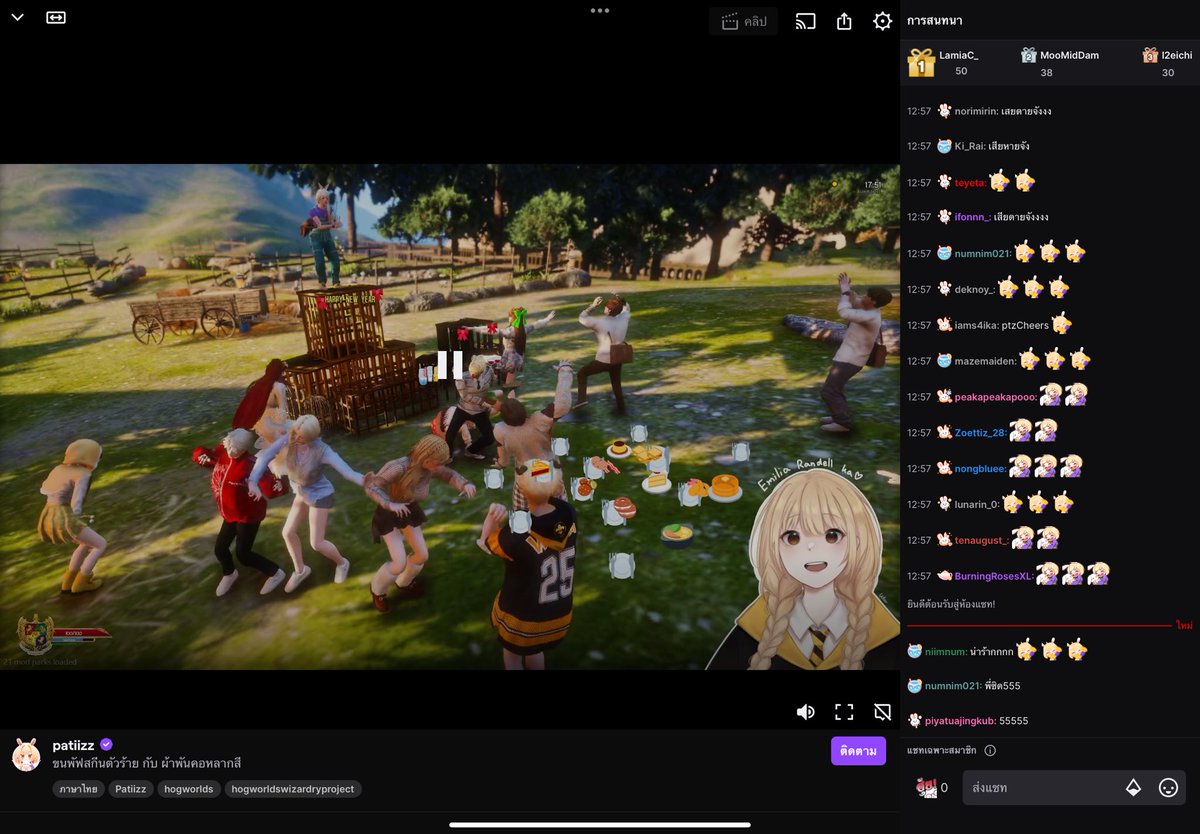
Task: Open the username norimirin in chat
Action: coord(976,111)
